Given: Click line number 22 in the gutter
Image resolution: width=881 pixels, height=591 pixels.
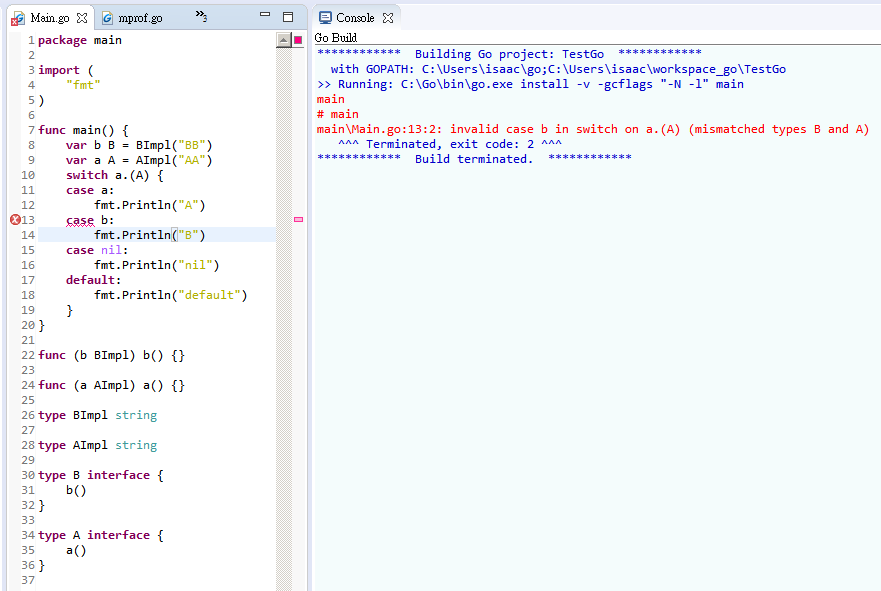Looking at the screenshot, I should tap(28, 355).
